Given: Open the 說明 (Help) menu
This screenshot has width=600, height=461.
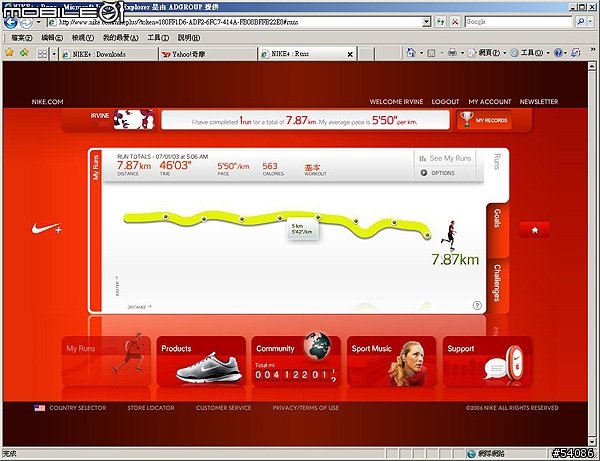Looking at the screenshot, I should 189,37.
